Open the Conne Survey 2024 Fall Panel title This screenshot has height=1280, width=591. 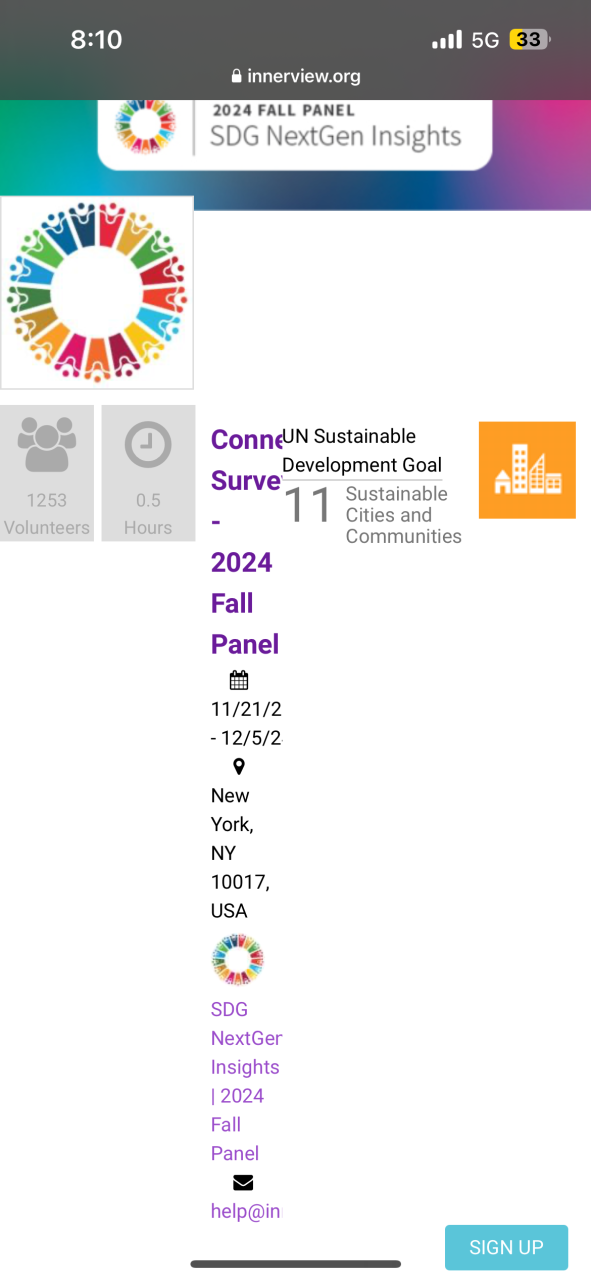pos(246,542)
